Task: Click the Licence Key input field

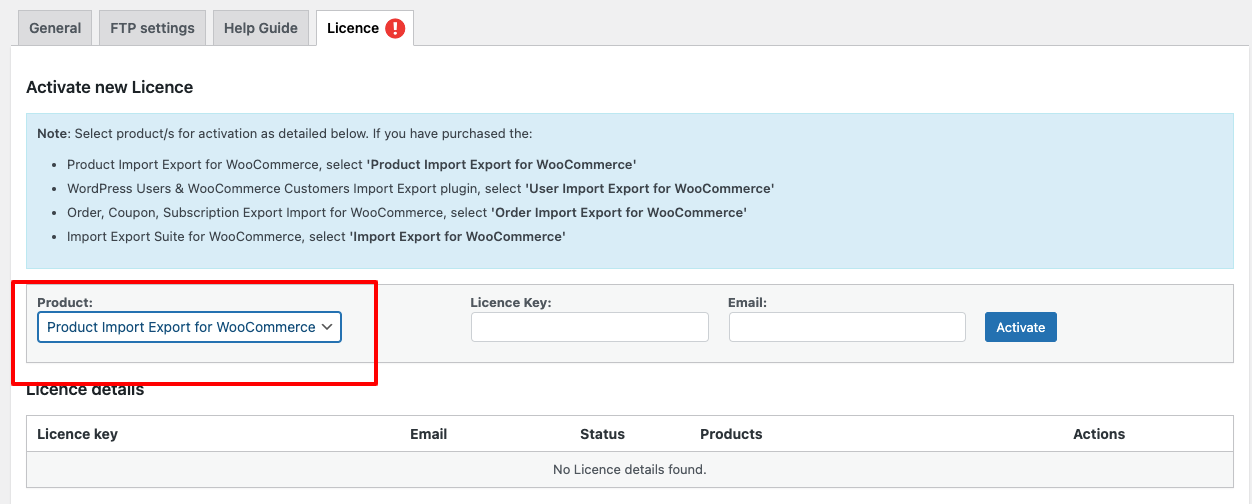Action: pos(590,327)
